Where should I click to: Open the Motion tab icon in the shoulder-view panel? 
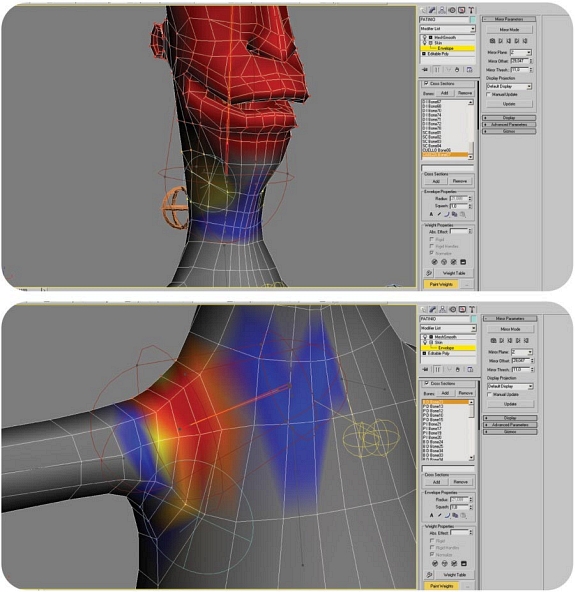(452, 310)
